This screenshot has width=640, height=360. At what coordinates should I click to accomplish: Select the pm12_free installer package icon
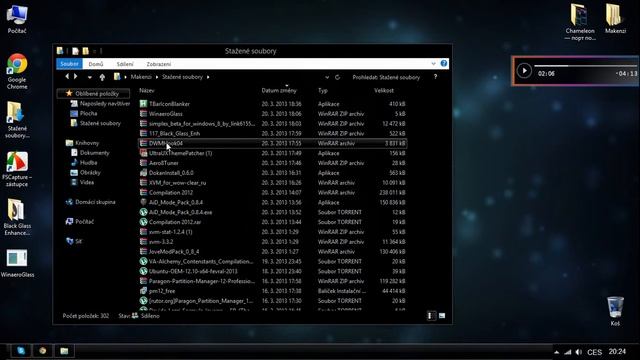coord(143,291)
